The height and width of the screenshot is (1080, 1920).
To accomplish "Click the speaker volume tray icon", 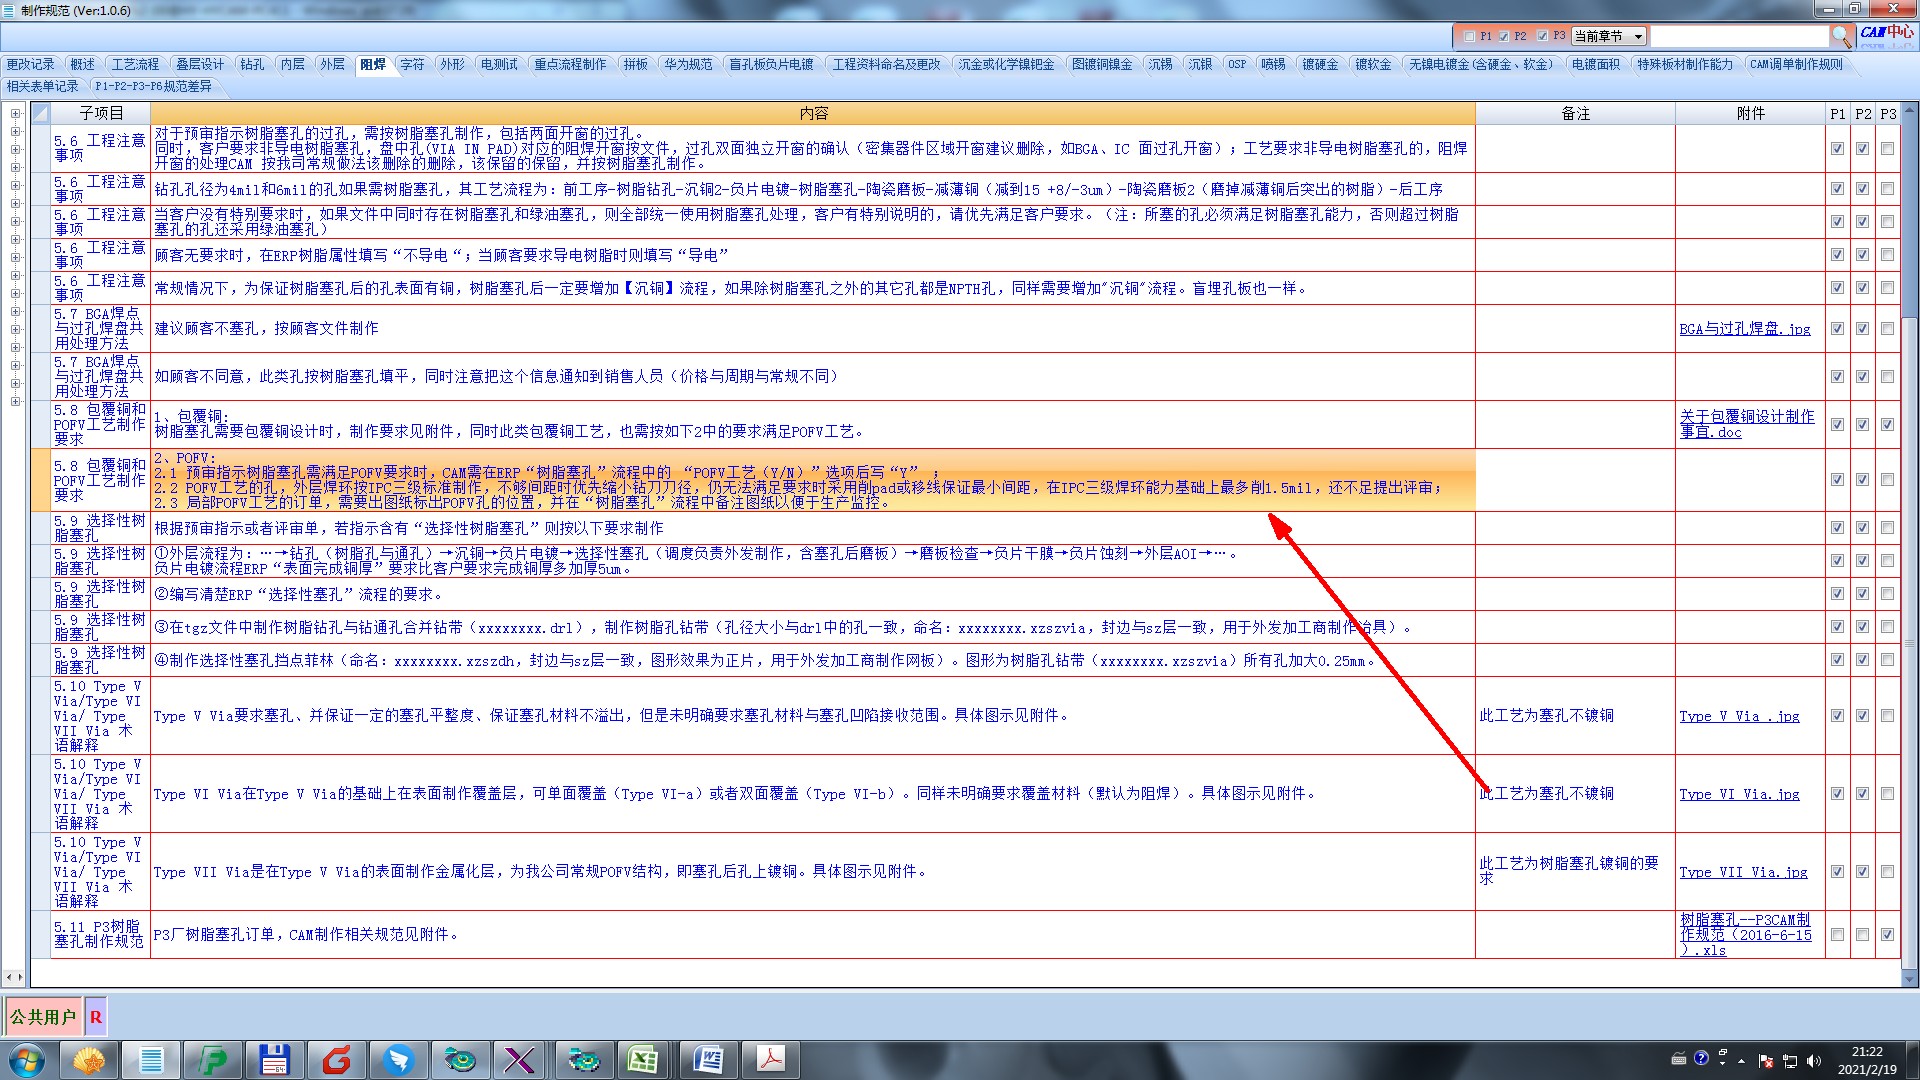I will pos(1814,1061).
